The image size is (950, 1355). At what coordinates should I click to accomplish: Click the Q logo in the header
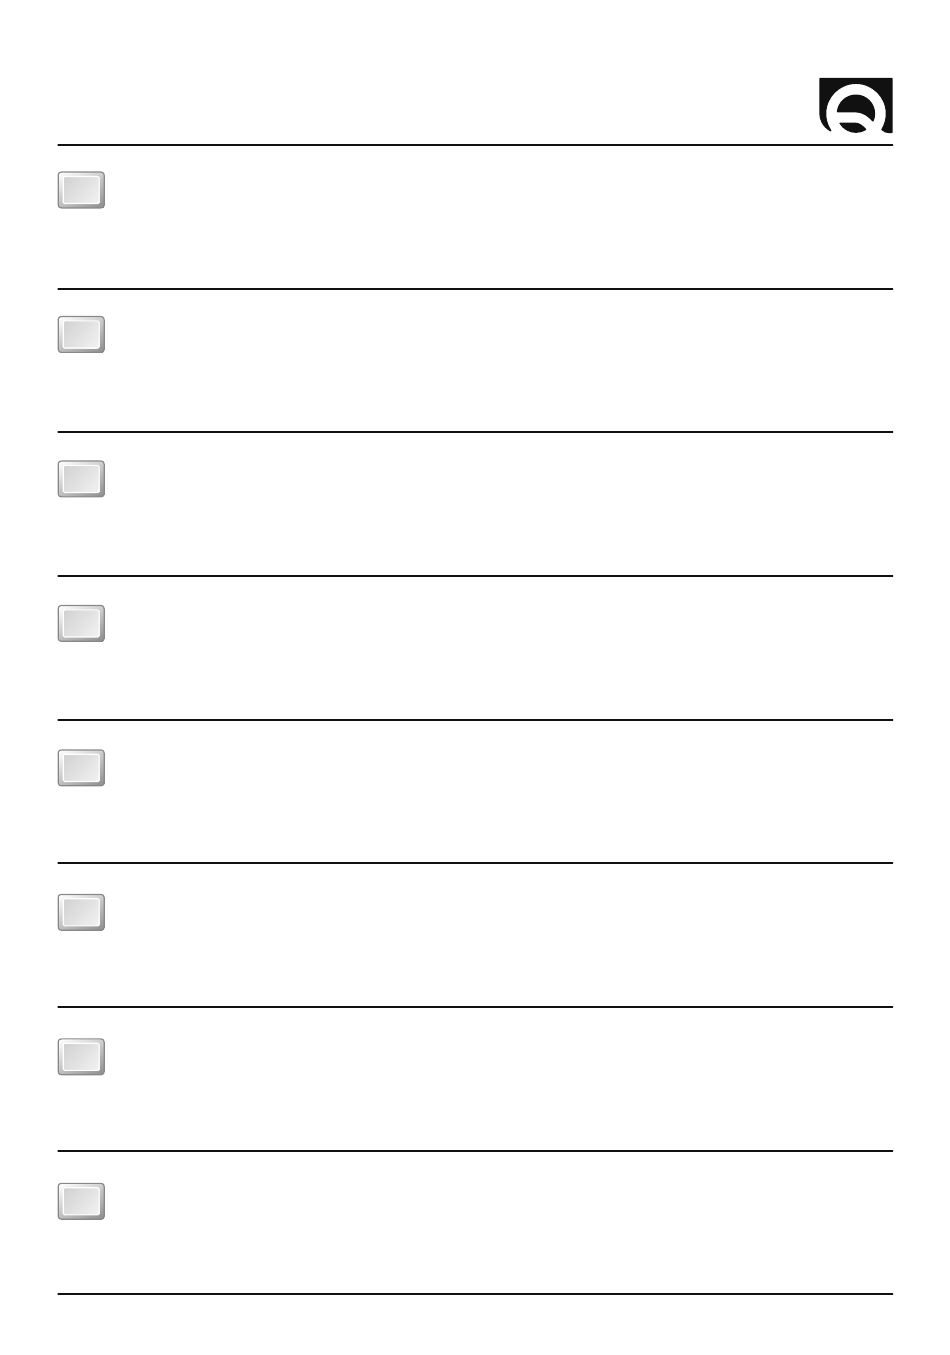[856, 106]
